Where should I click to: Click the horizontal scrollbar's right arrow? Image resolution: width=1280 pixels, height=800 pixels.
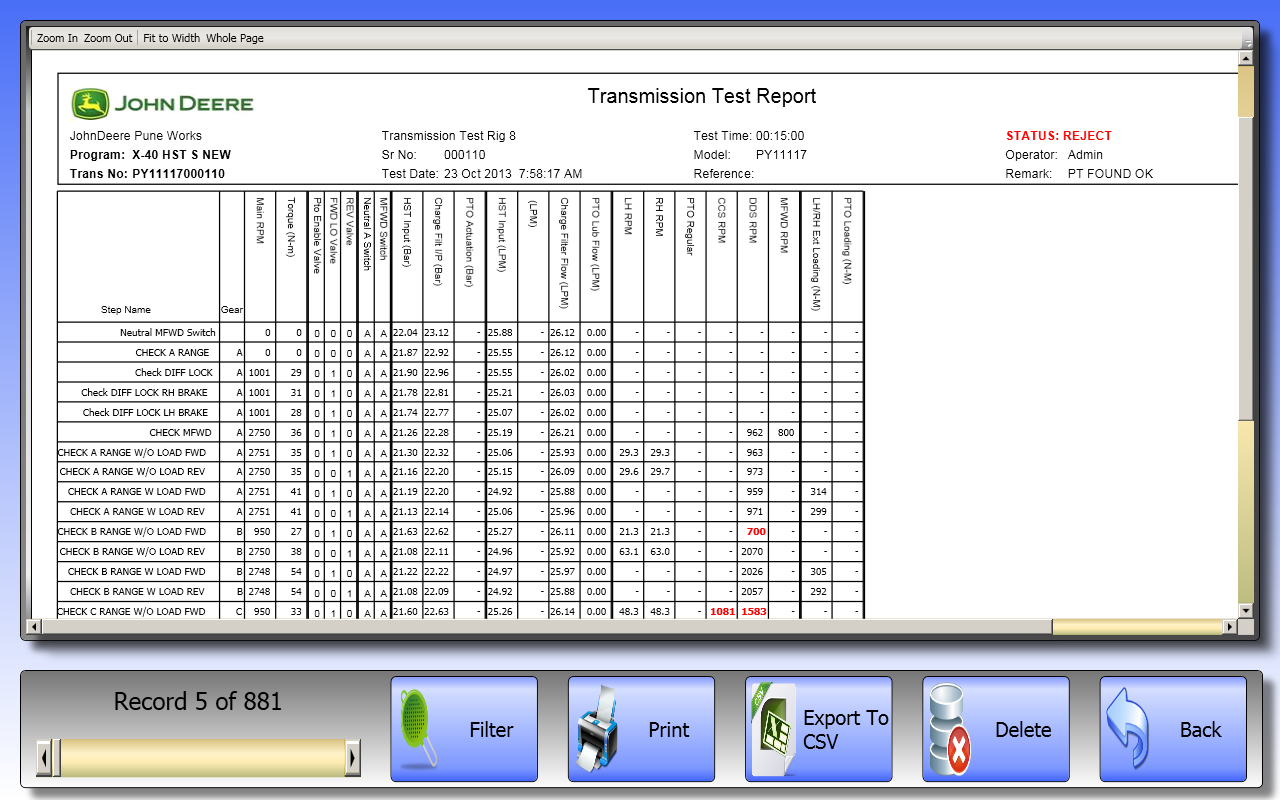click(1230, 627)
